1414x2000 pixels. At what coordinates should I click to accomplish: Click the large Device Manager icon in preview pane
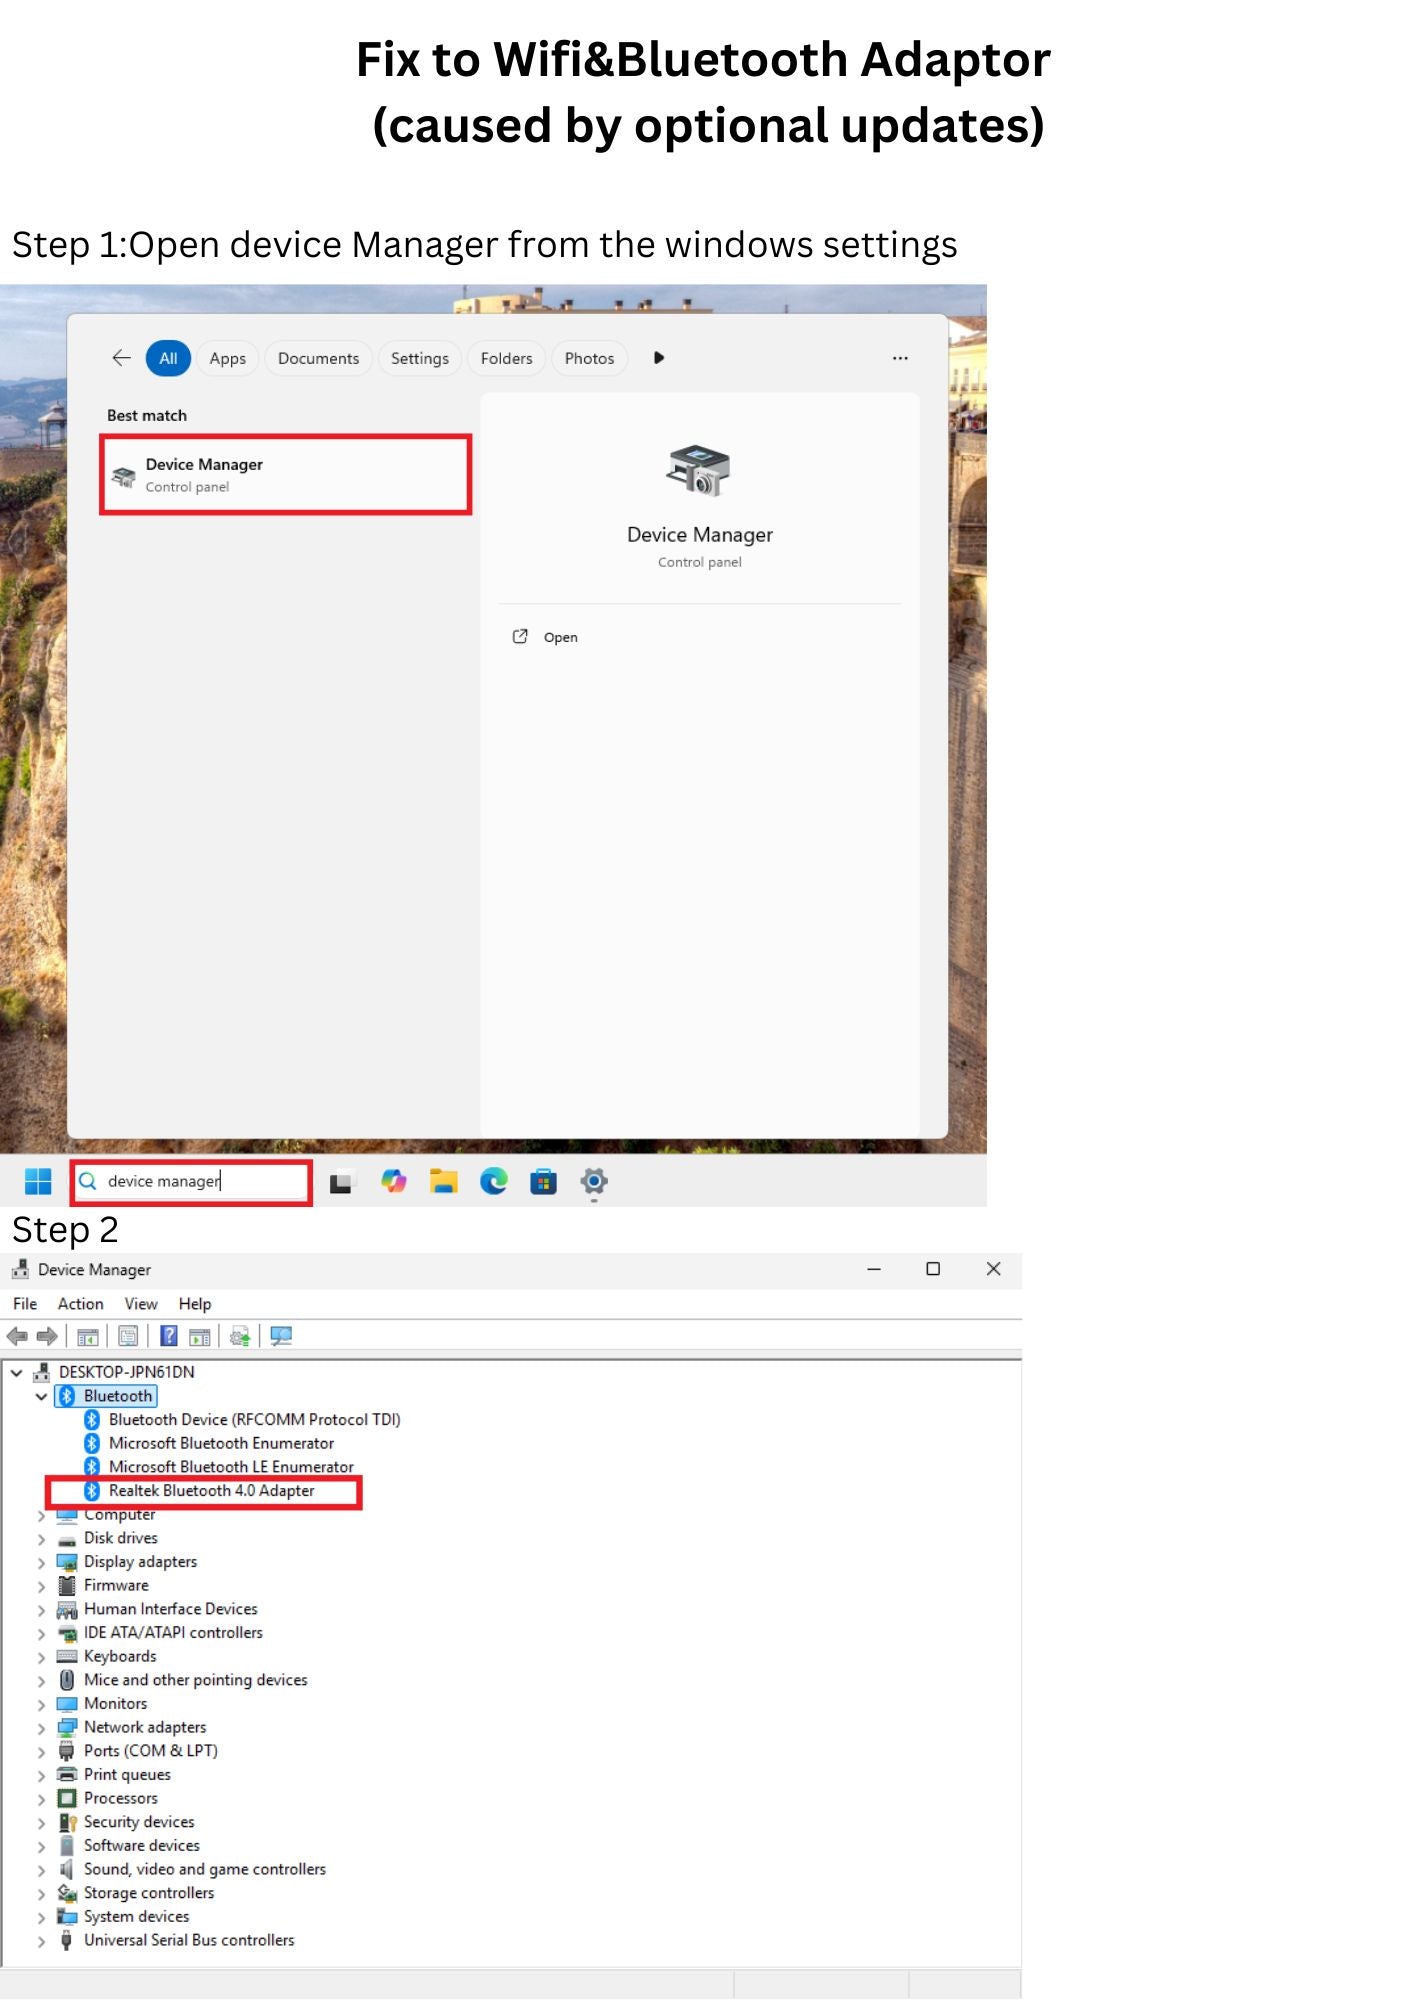tap(698, 470)
